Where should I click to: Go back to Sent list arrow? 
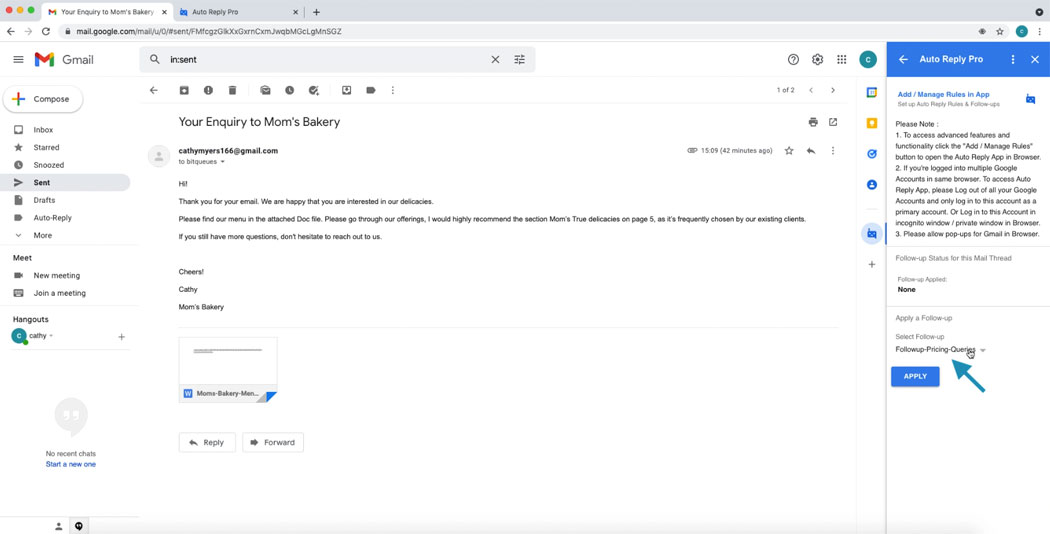tap(154, 90)
